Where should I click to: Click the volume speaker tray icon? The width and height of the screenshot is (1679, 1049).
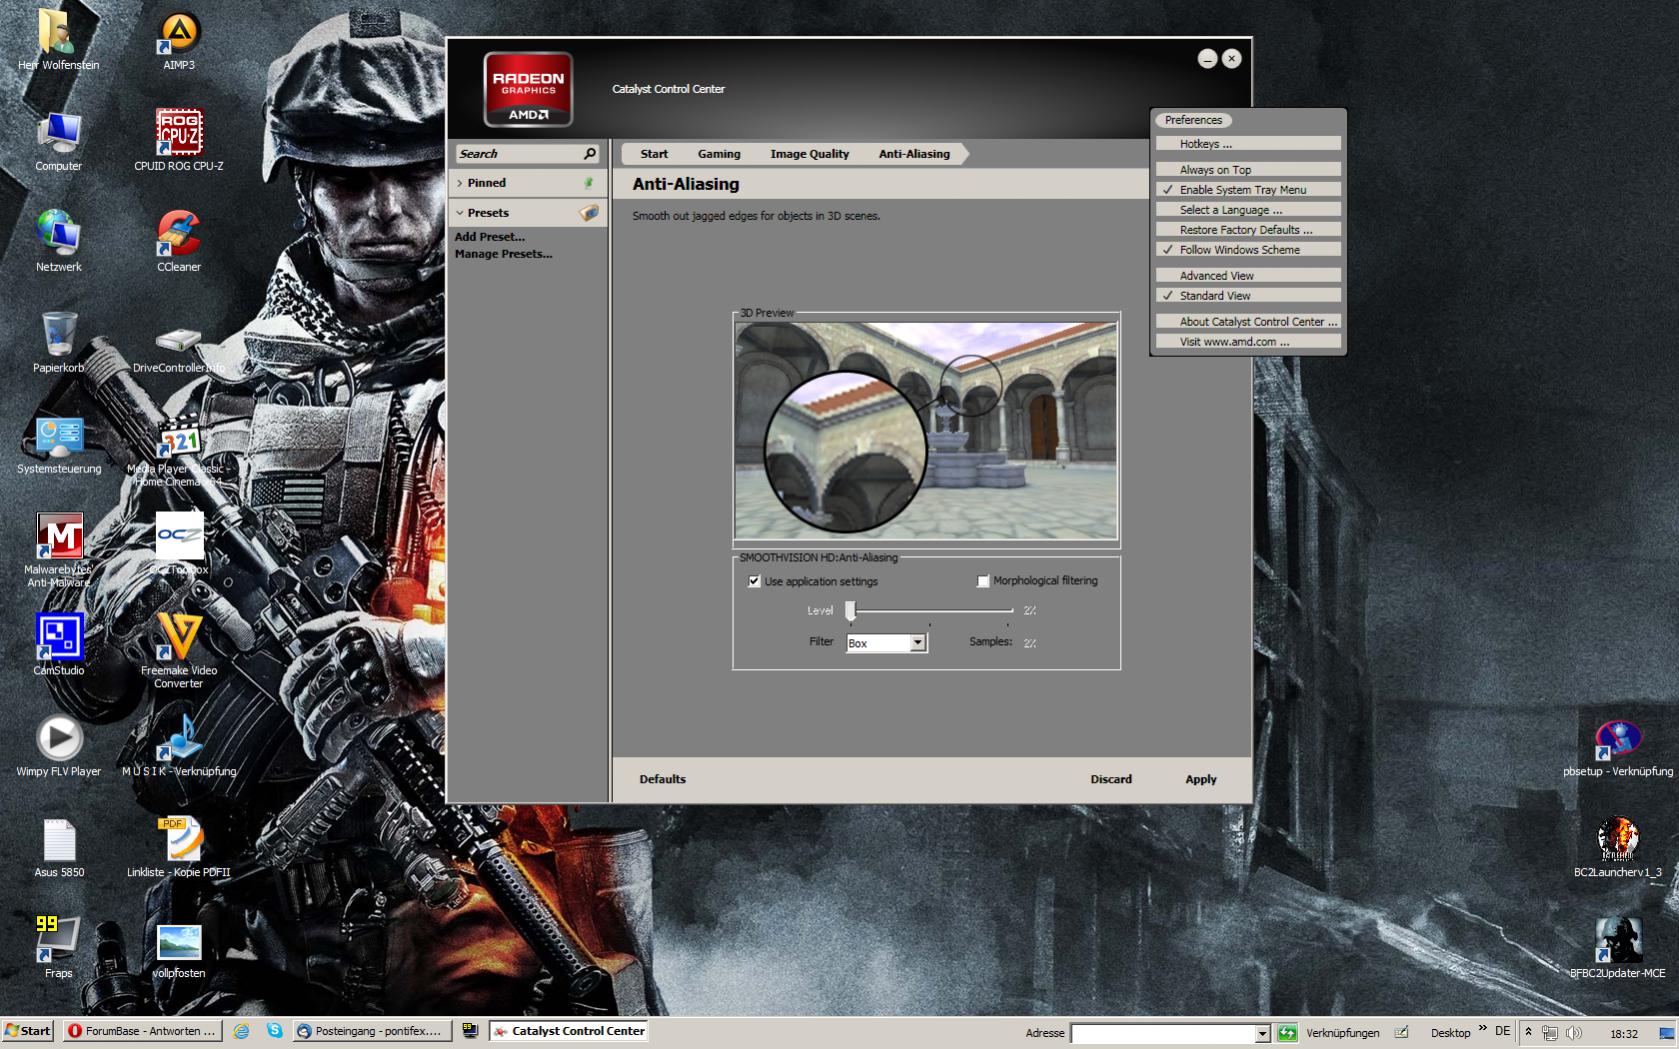point(1573,1033)
